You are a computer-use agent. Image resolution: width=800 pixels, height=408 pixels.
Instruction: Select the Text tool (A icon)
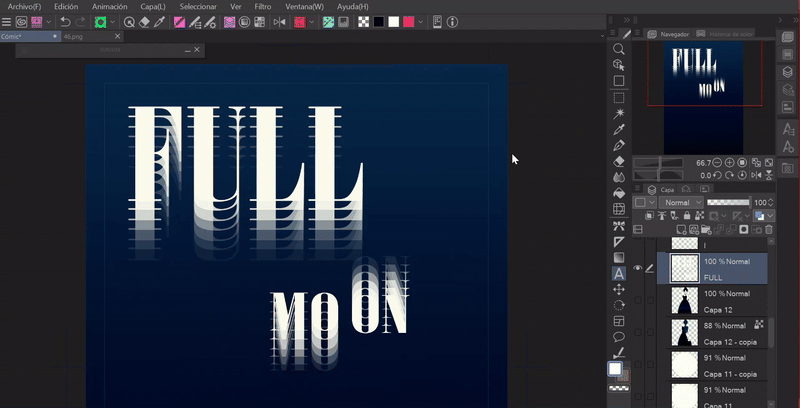(x=618, y=273)
